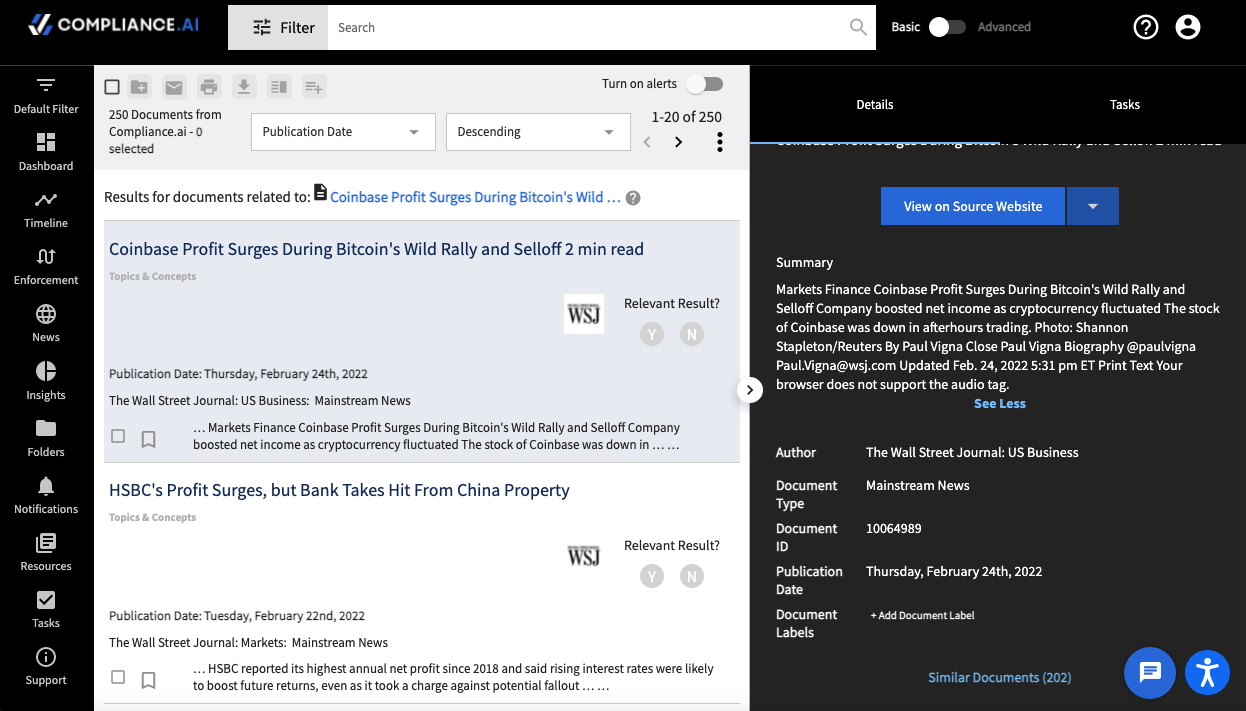This screenshot has height=711, width=1246.
Task: Expand the View on Source Website options arrow
Action: [1093, 206]
